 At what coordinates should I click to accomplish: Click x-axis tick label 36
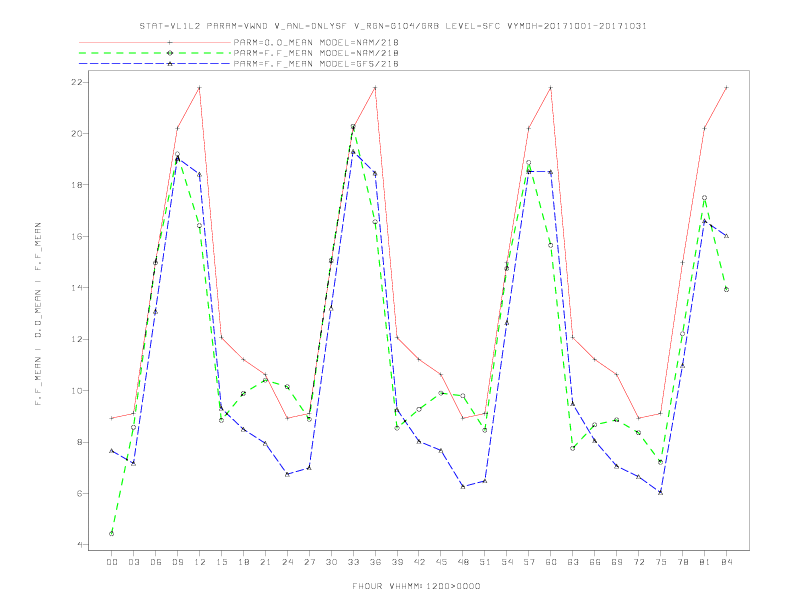coord(375,562)
